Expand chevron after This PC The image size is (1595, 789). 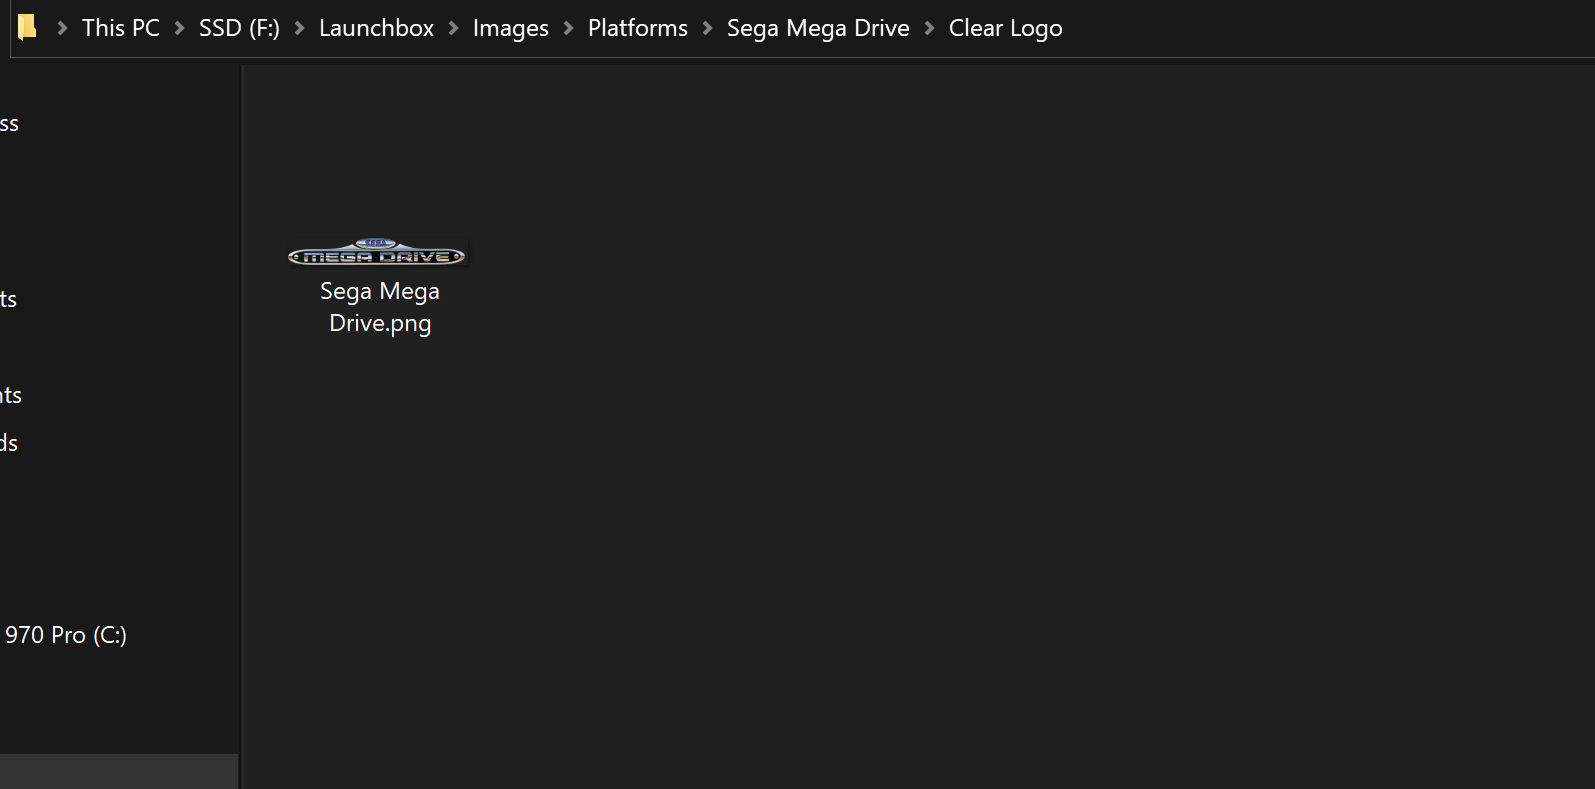pyautogui.click(x=180, y=28)
